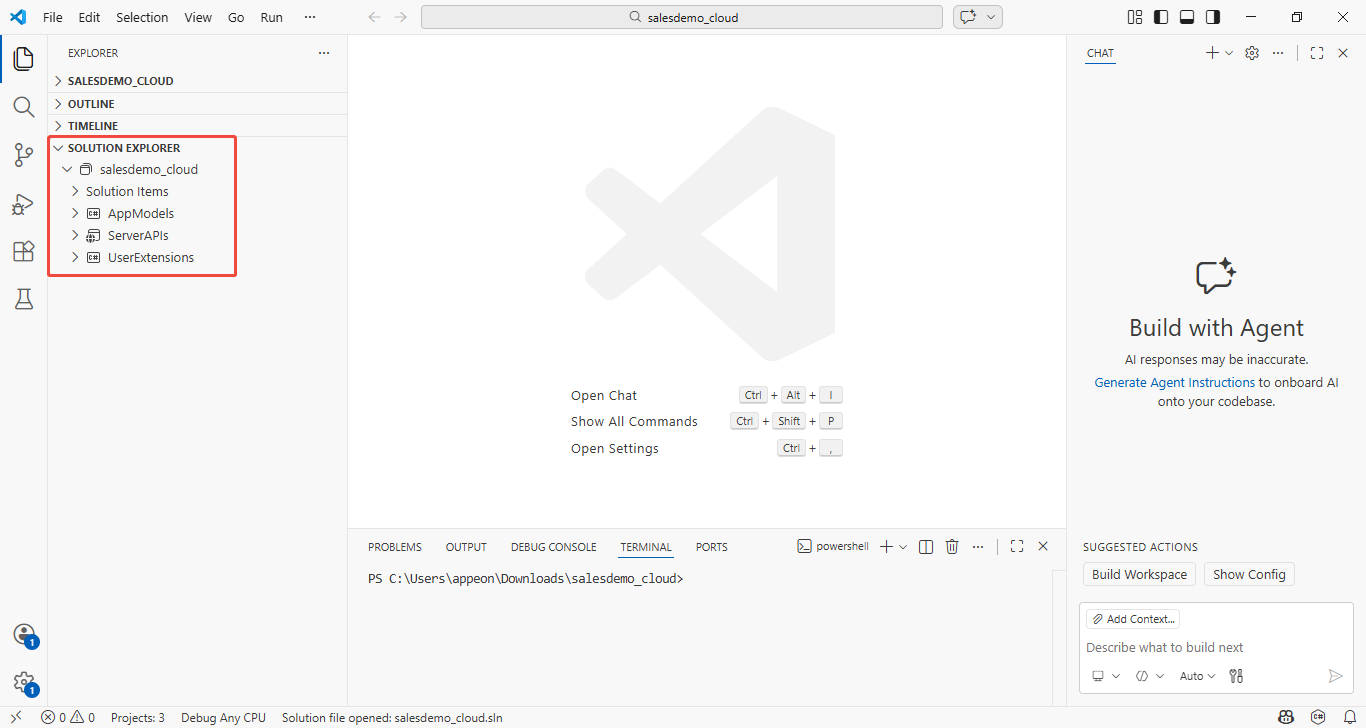1366x728 pixels.
Task: Switch to the Debug Console tab
Action: pos(553,547)
